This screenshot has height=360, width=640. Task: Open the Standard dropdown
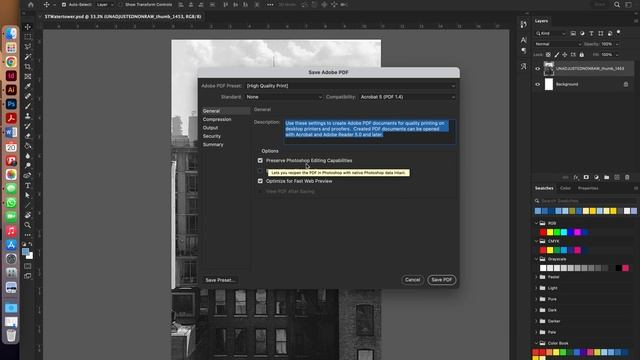click(284, 97)
